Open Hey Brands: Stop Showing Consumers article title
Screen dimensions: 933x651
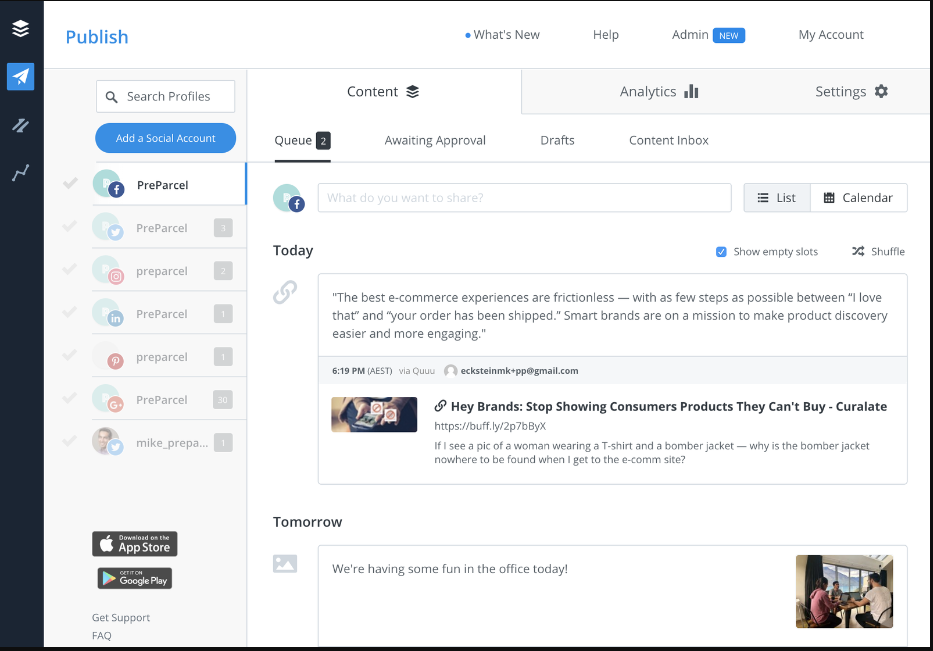669,406
